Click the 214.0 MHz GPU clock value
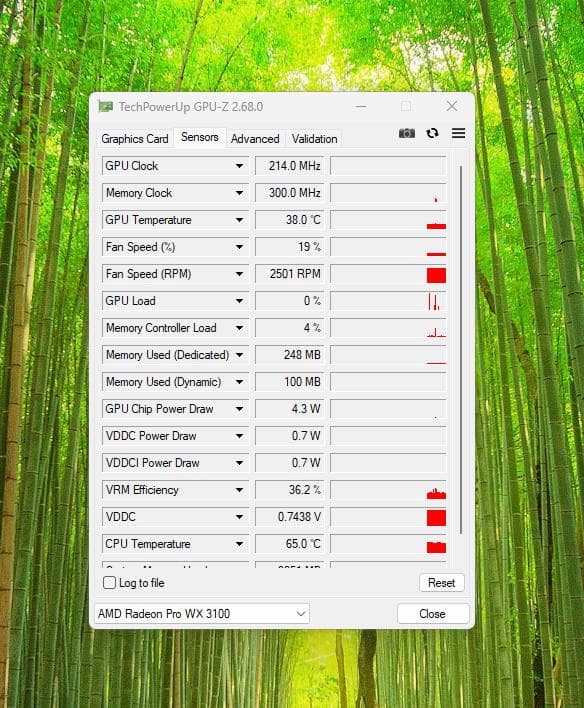This screenshot has height=708, width=584. (290, 166)
